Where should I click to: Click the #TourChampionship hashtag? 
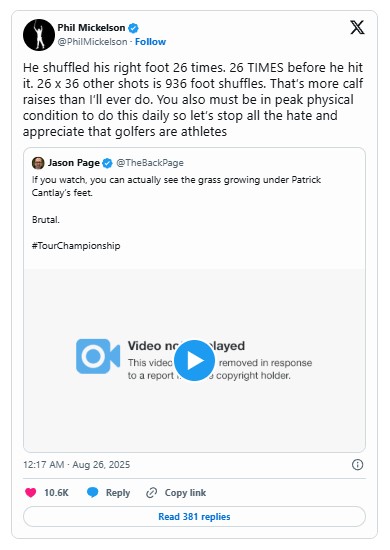pyautogui.click(x=76, y=246)
